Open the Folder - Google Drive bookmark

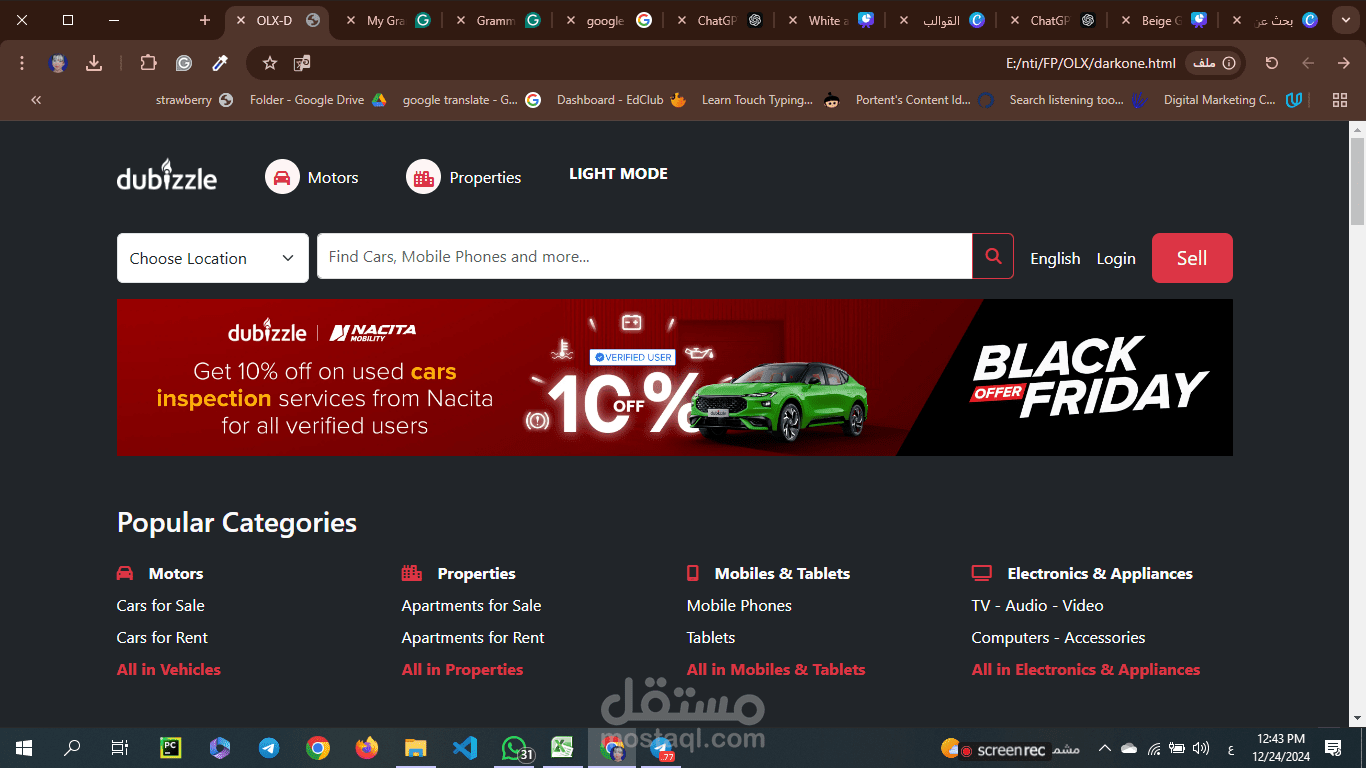pos(318,100)
